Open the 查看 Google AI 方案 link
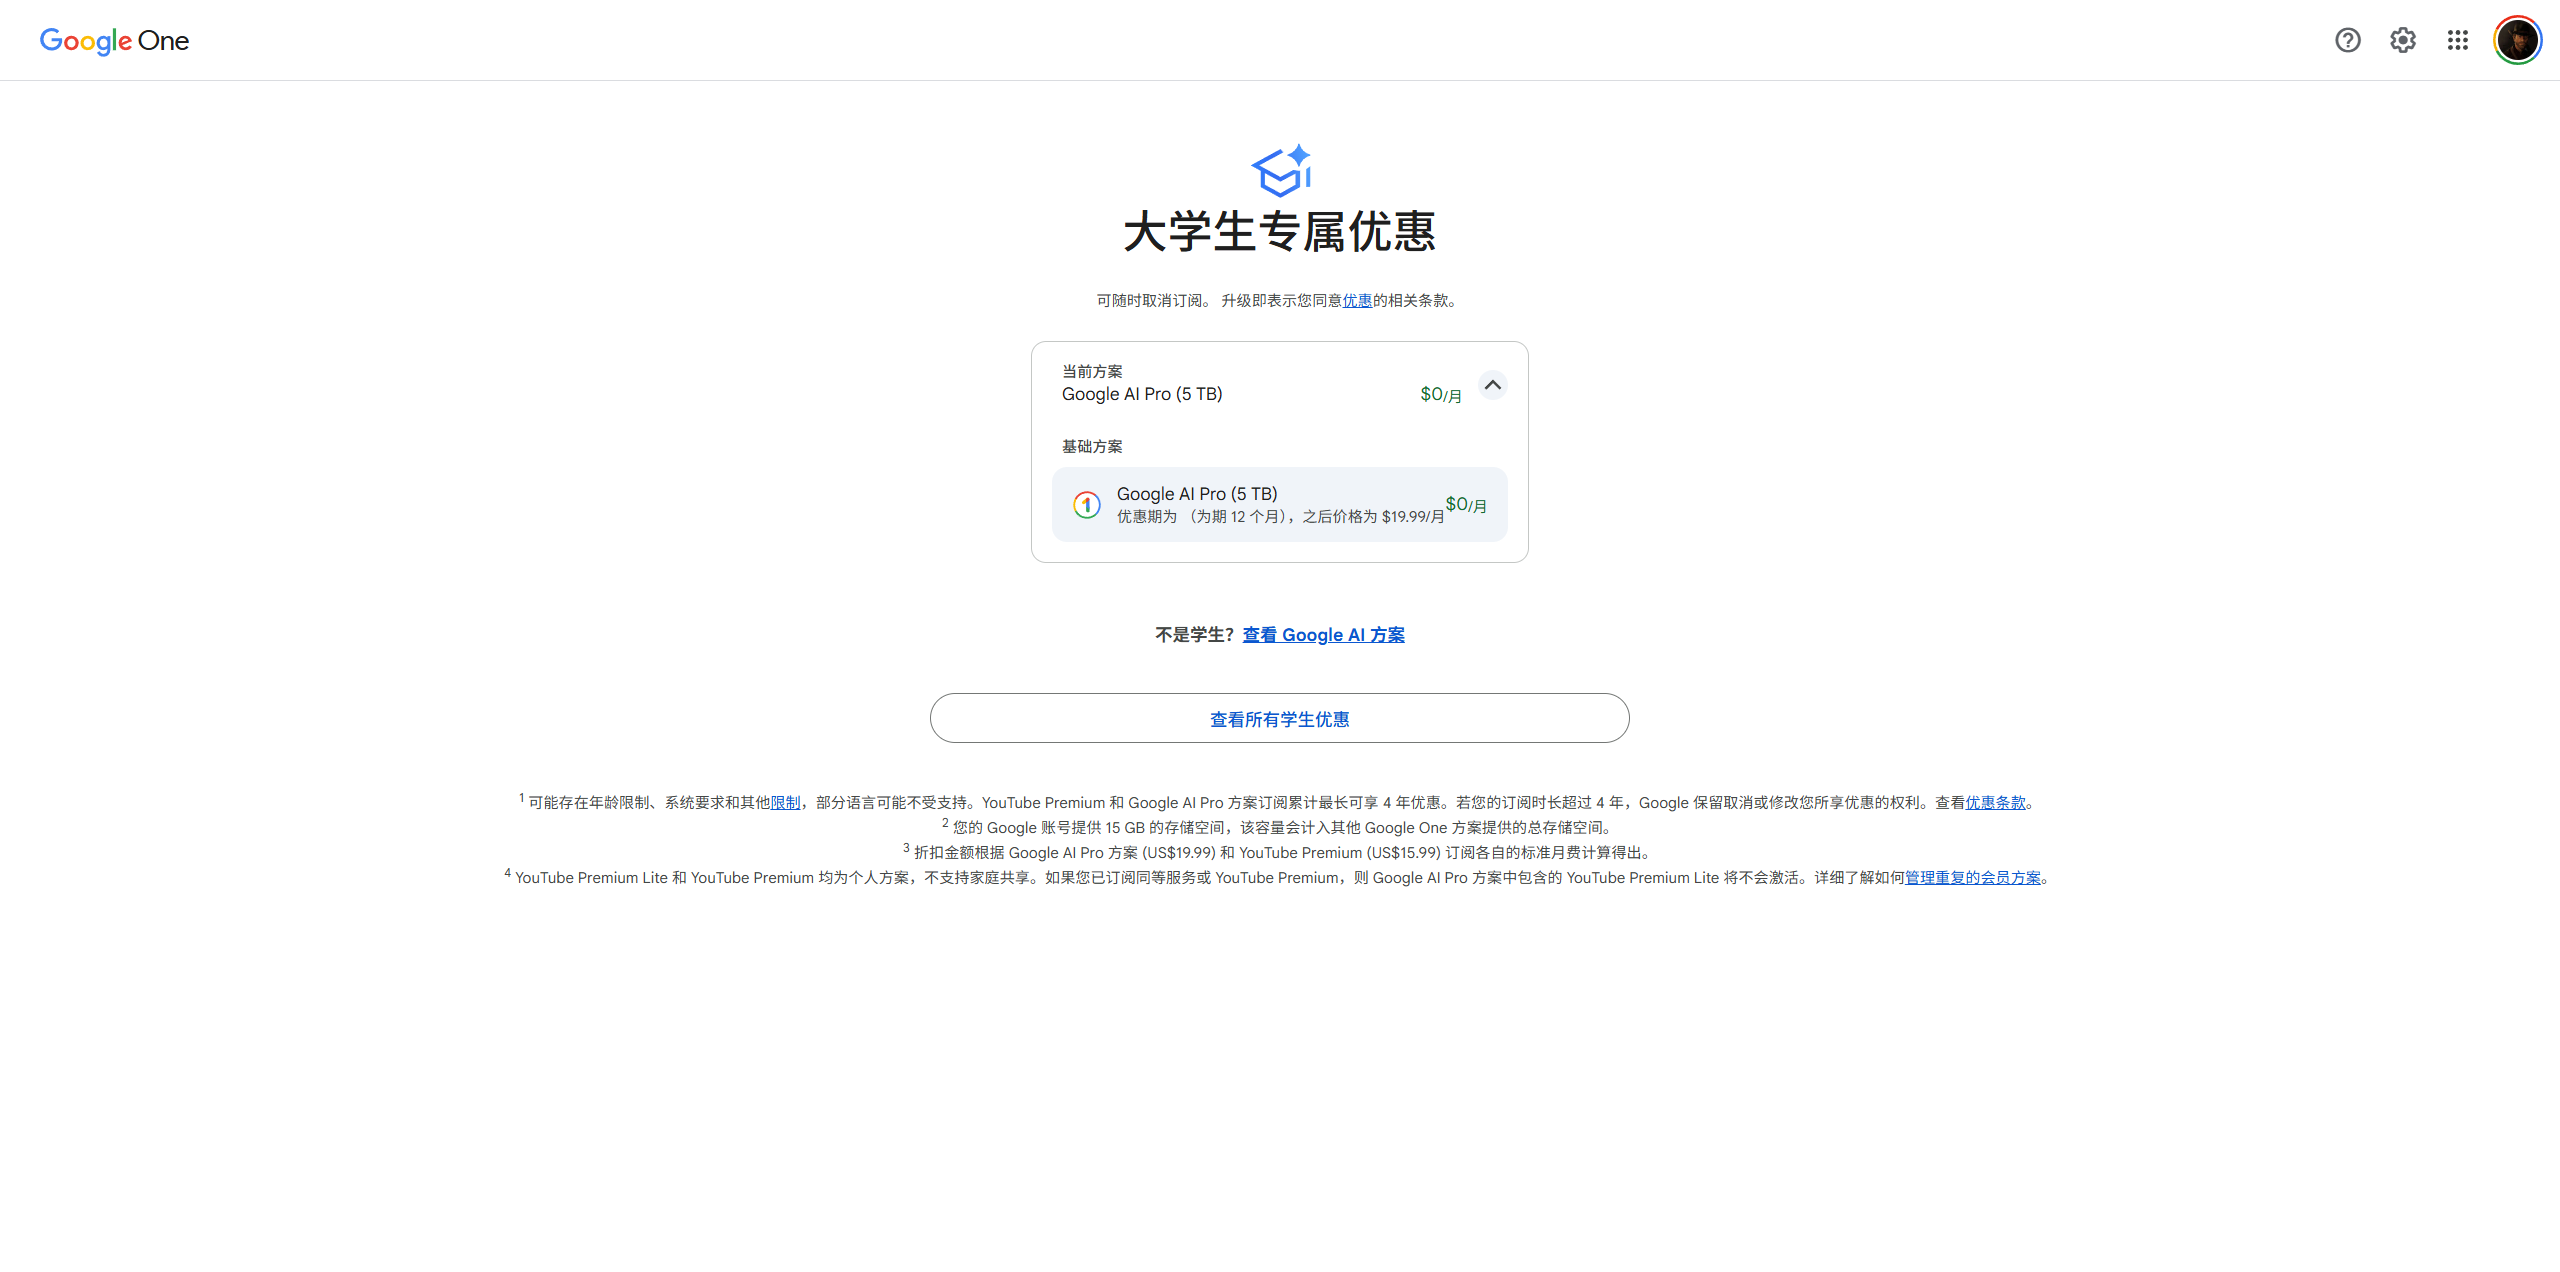Viewport: 2560px width, 1272px height. pos(1324,635)
